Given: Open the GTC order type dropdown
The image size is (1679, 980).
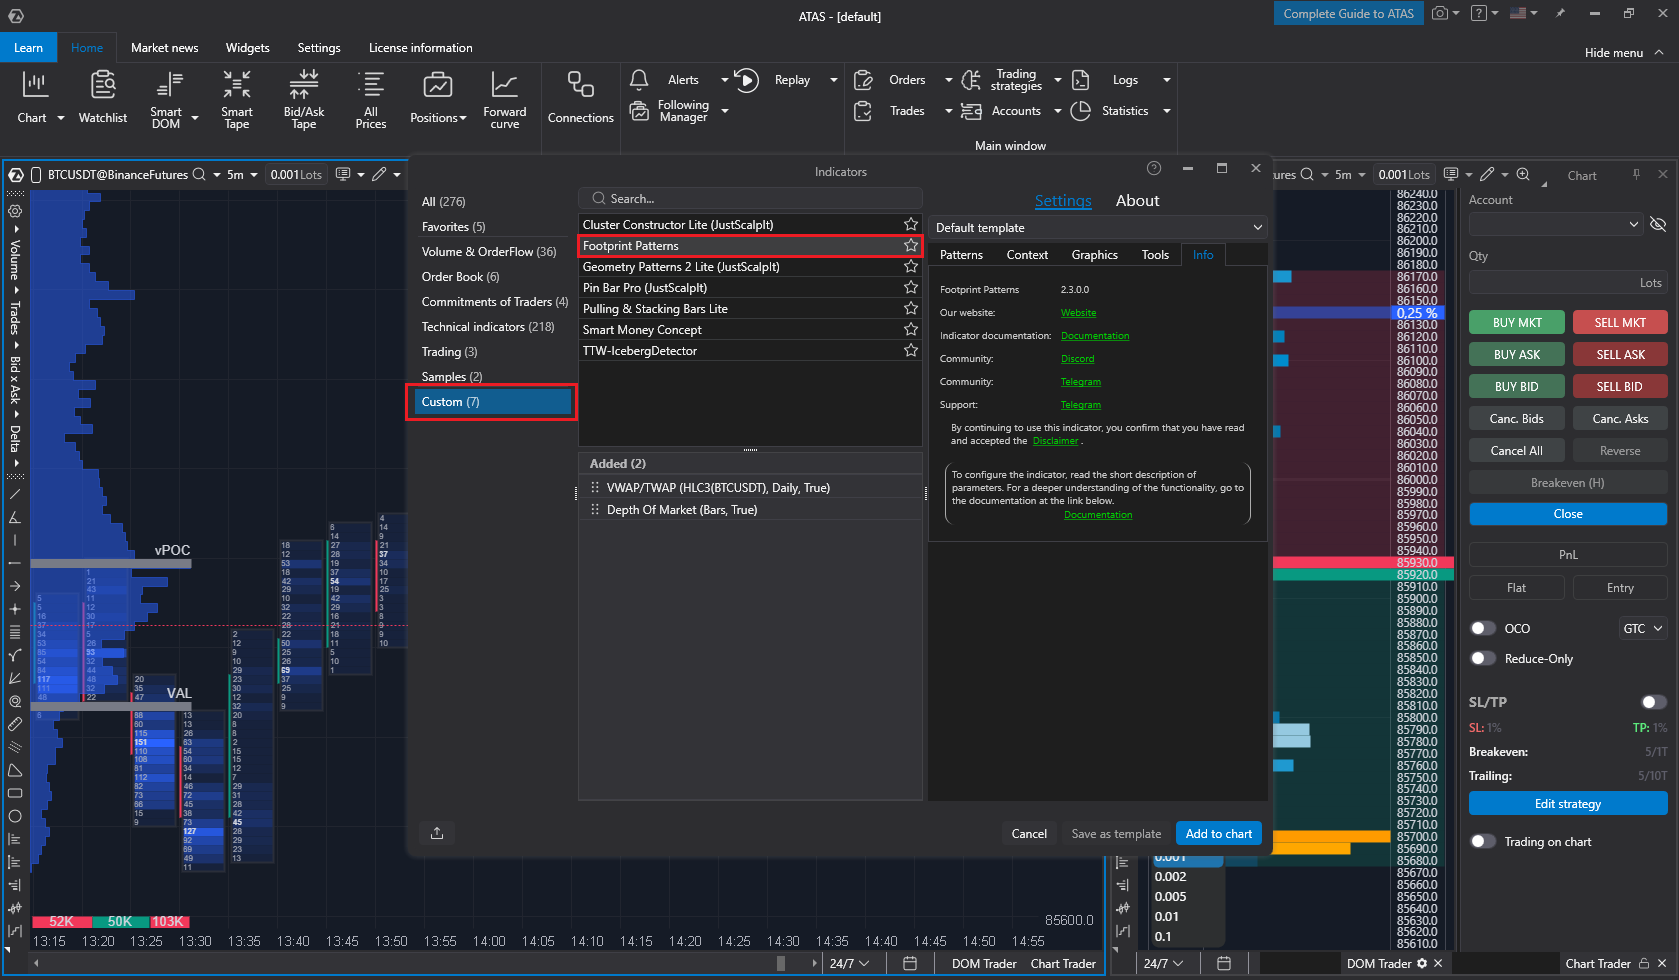Looking at the screenshot, I should pos(1642,629).
